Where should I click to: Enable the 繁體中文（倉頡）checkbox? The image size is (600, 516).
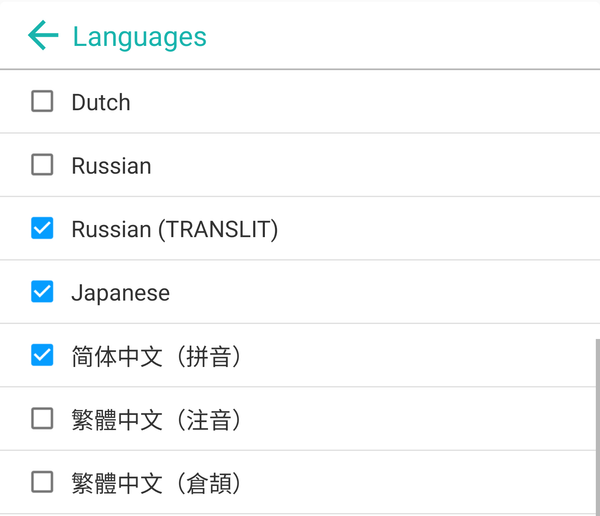pyautogui.click(x=42, y=482)
